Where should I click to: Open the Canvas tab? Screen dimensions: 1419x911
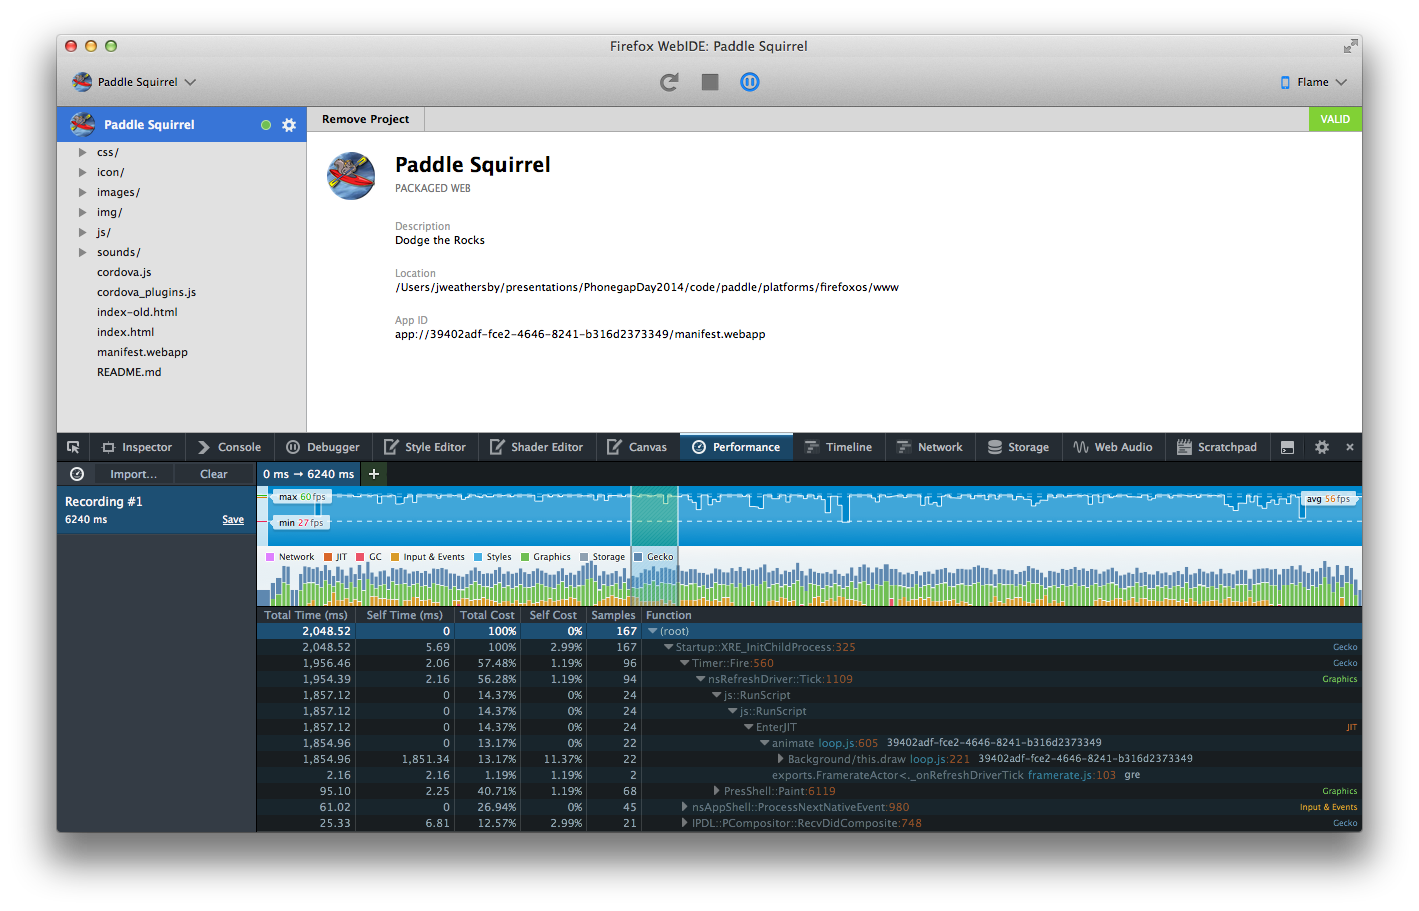coord(638,447)
